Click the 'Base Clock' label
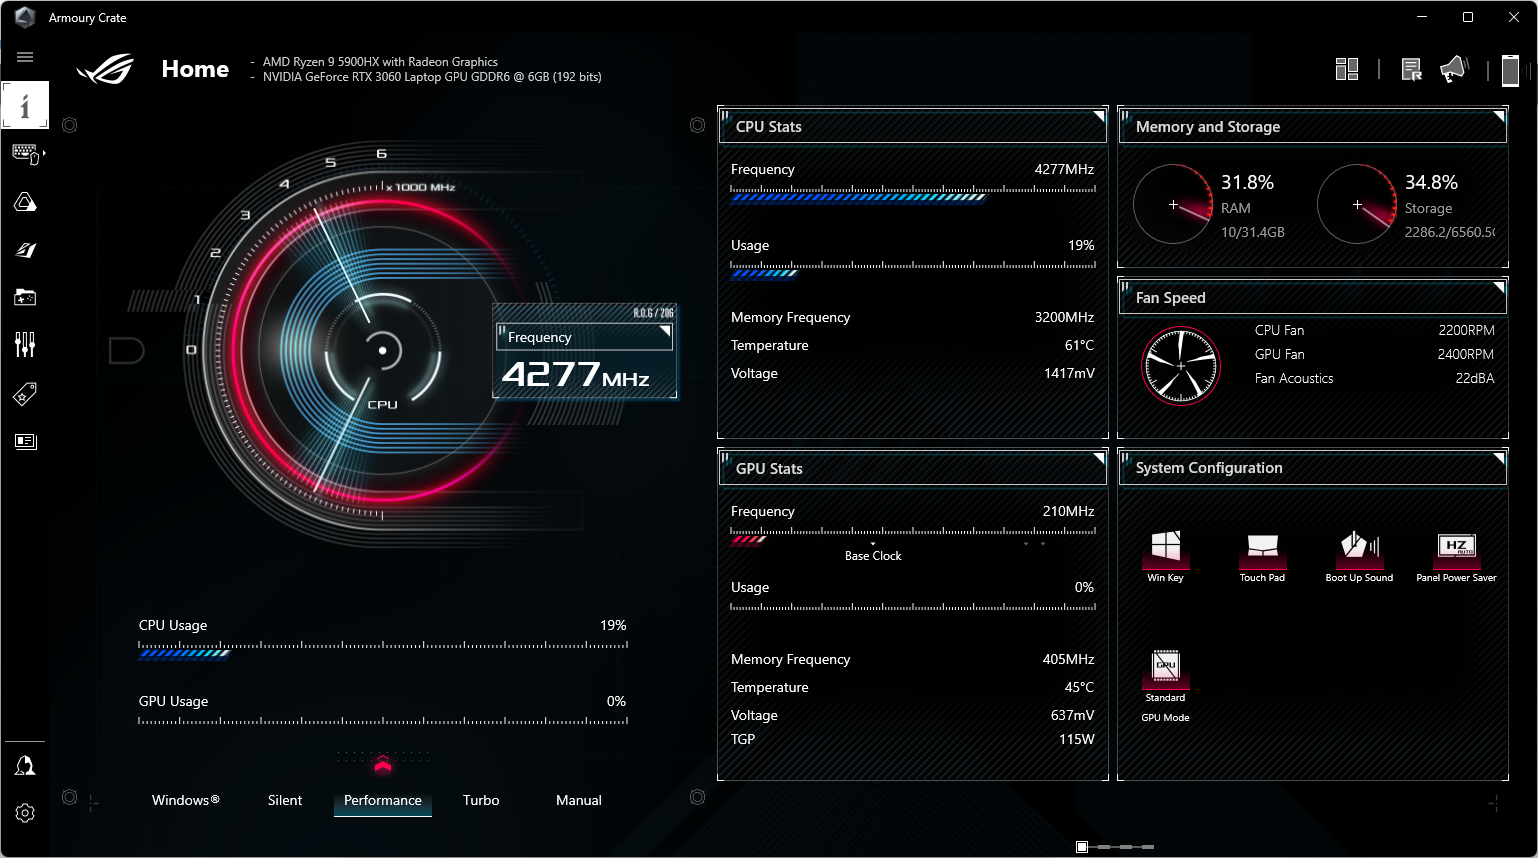Image resolution: width=1538 pixels, height=858 pixels. pyautogui.click(x=873, y=556)
